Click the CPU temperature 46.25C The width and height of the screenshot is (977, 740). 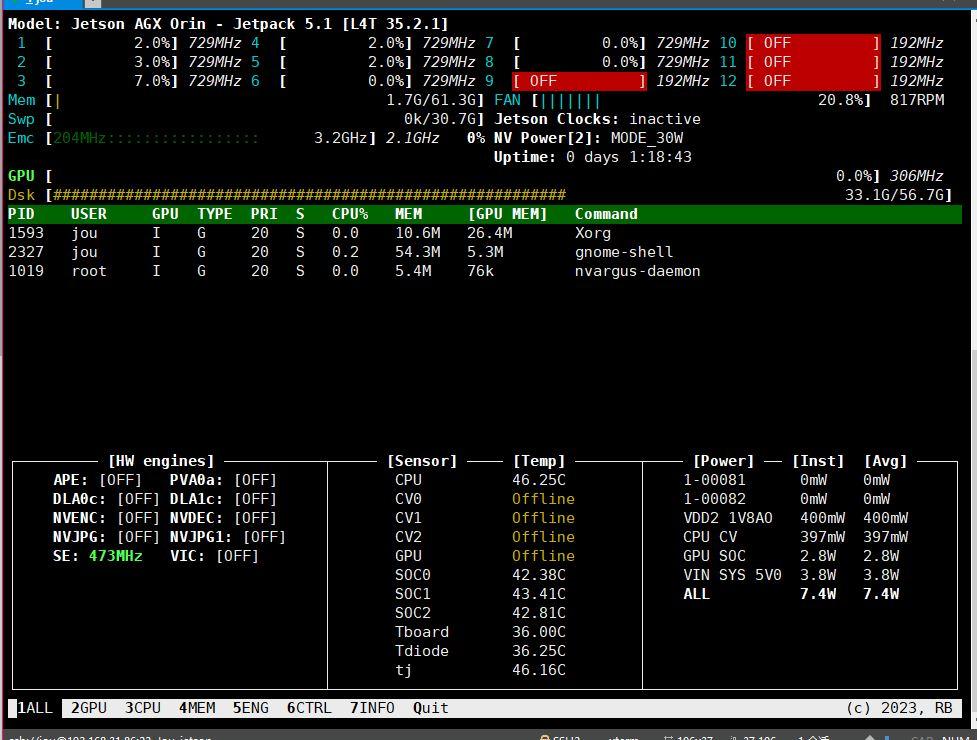(539, 480)
